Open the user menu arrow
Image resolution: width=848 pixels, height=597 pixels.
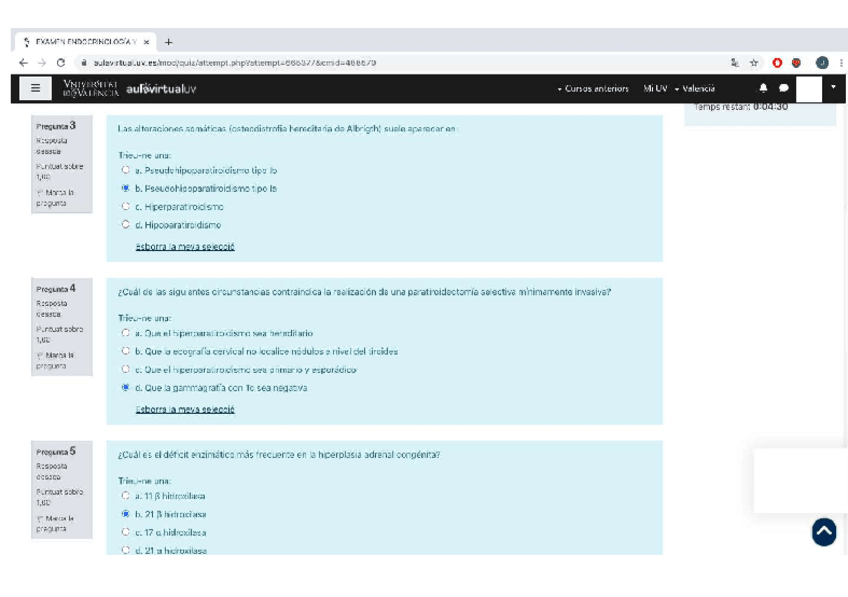click(x=833, y=87)
